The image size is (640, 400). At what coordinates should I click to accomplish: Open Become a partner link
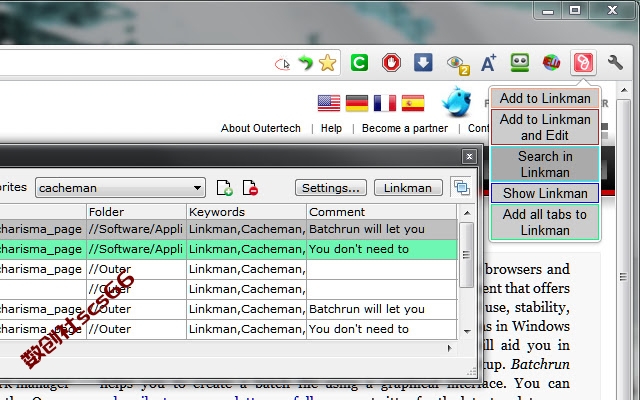[404, 128]
